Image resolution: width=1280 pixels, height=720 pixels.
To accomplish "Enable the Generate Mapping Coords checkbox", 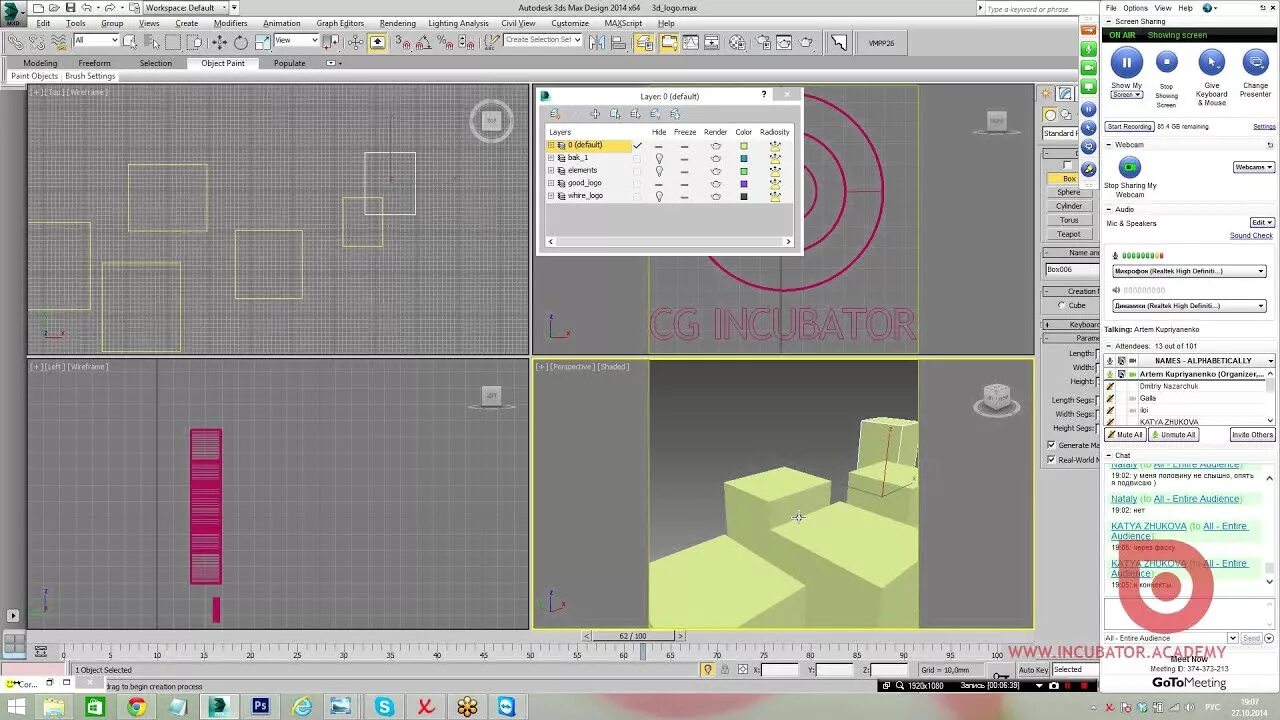I will tap(1051, 445).
